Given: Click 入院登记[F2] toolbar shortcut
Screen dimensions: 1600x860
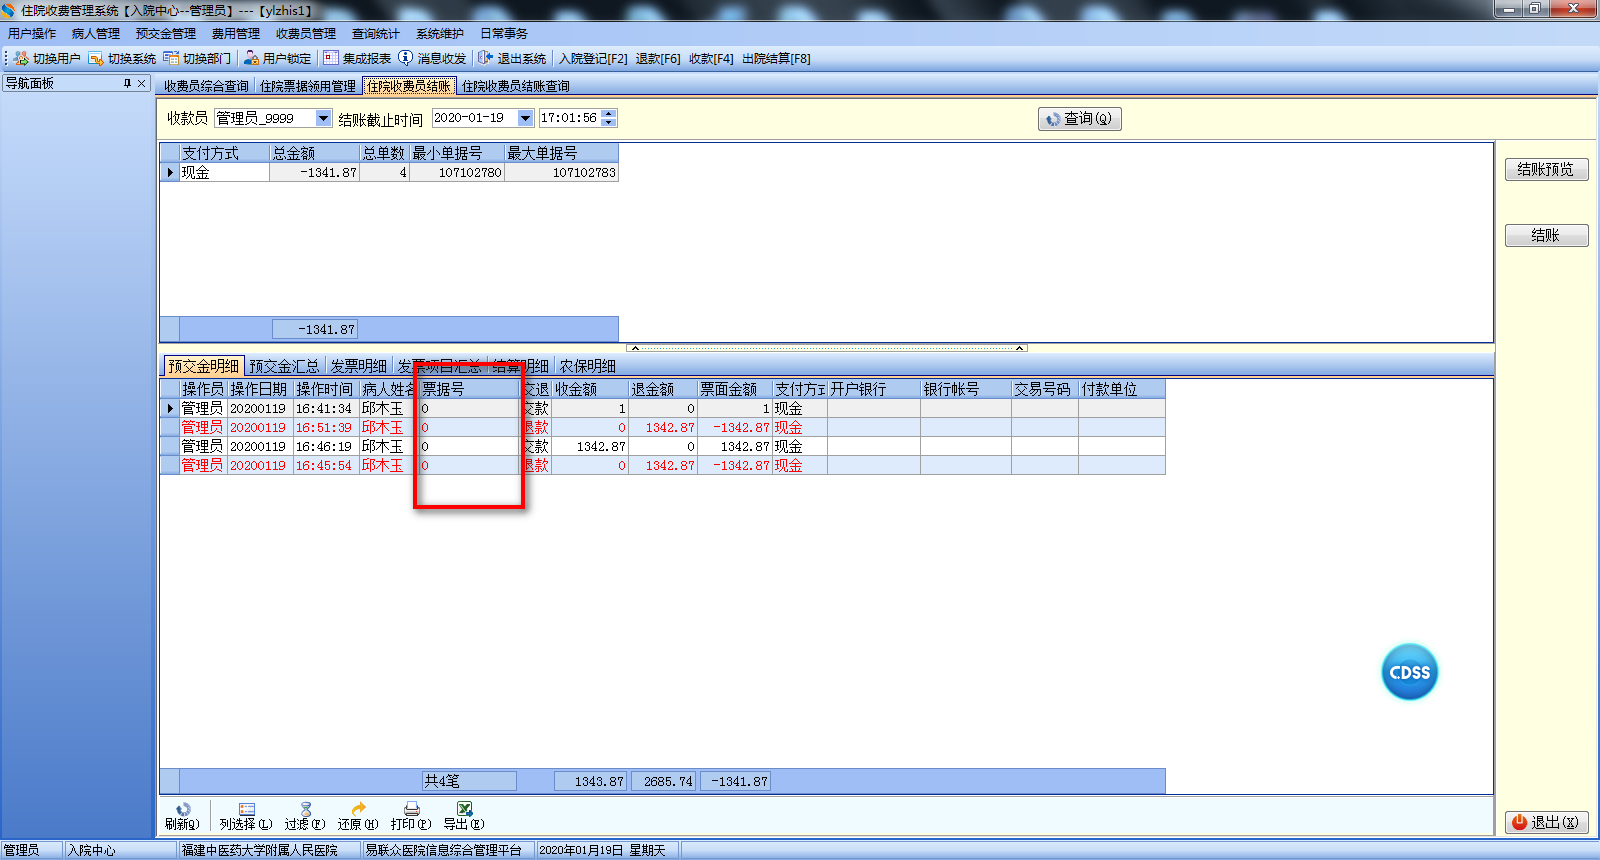Looking at the screenshot, I should pyautogui.click(x=593, y=59).
